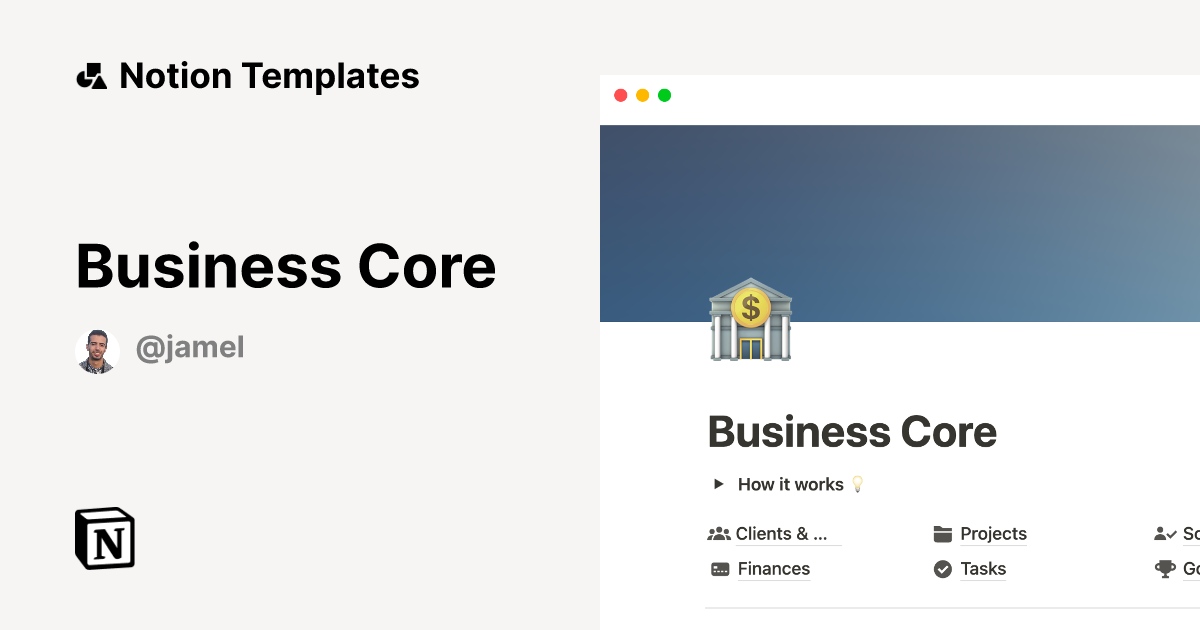Click the @jamel creator link
This screenshot has height=630, width=1200.
190,347
